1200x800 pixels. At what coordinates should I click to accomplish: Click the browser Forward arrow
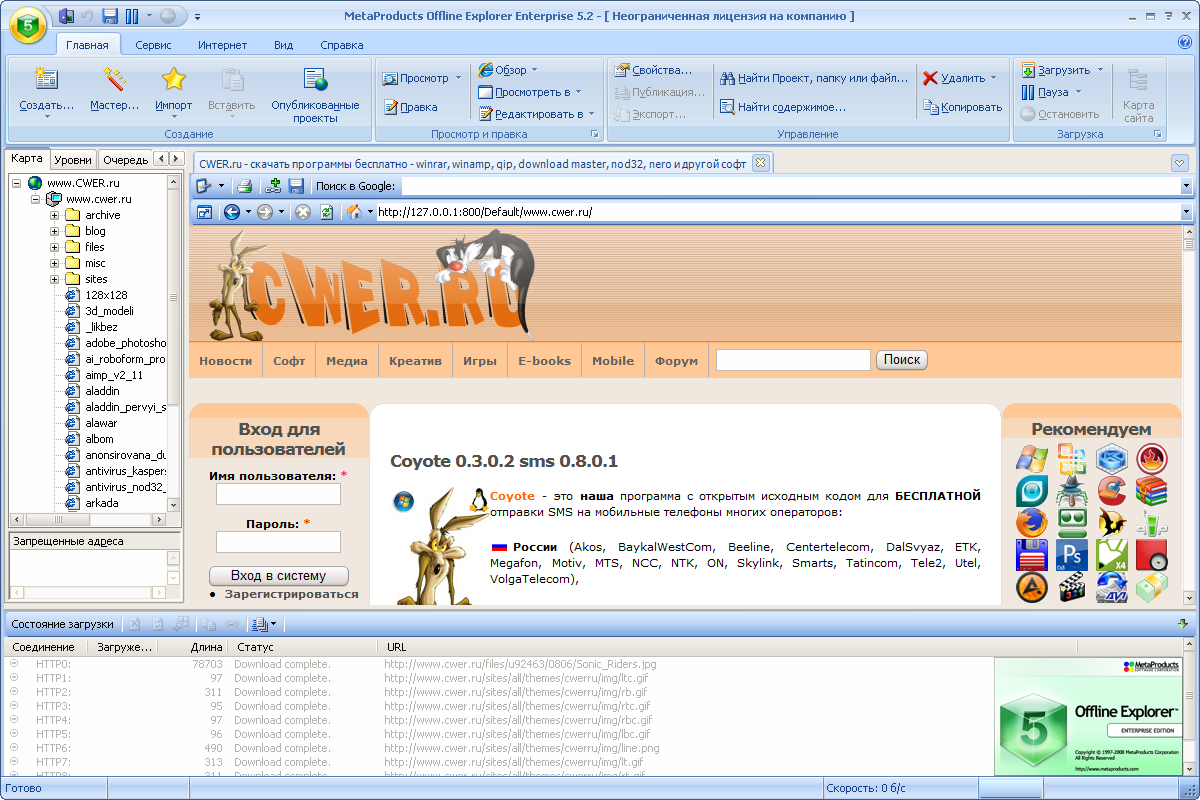pyautogui.click(x=265, y=212)
